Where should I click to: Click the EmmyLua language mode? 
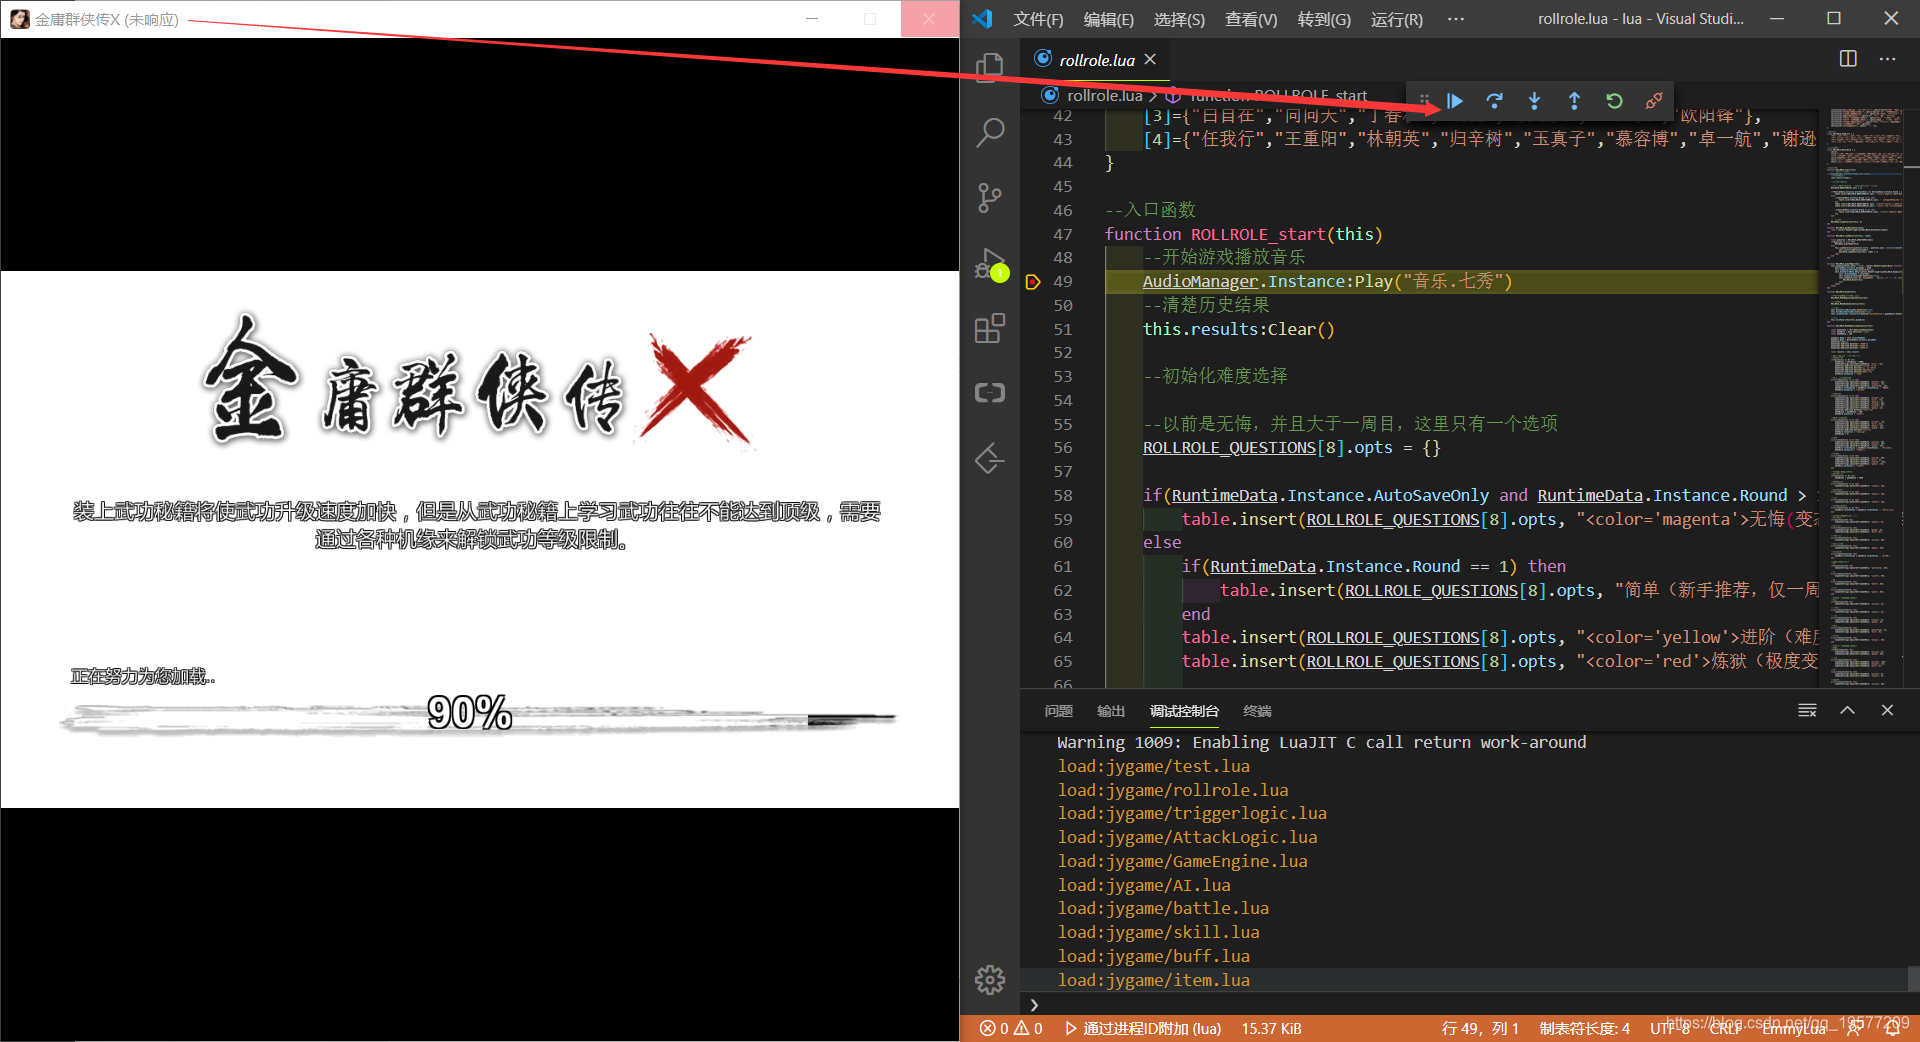(x=1794, y=1028)
